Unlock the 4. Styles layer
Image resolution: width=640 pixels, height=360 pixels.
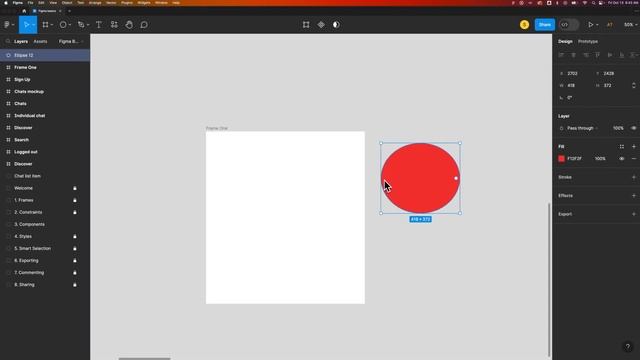point(75,236)
